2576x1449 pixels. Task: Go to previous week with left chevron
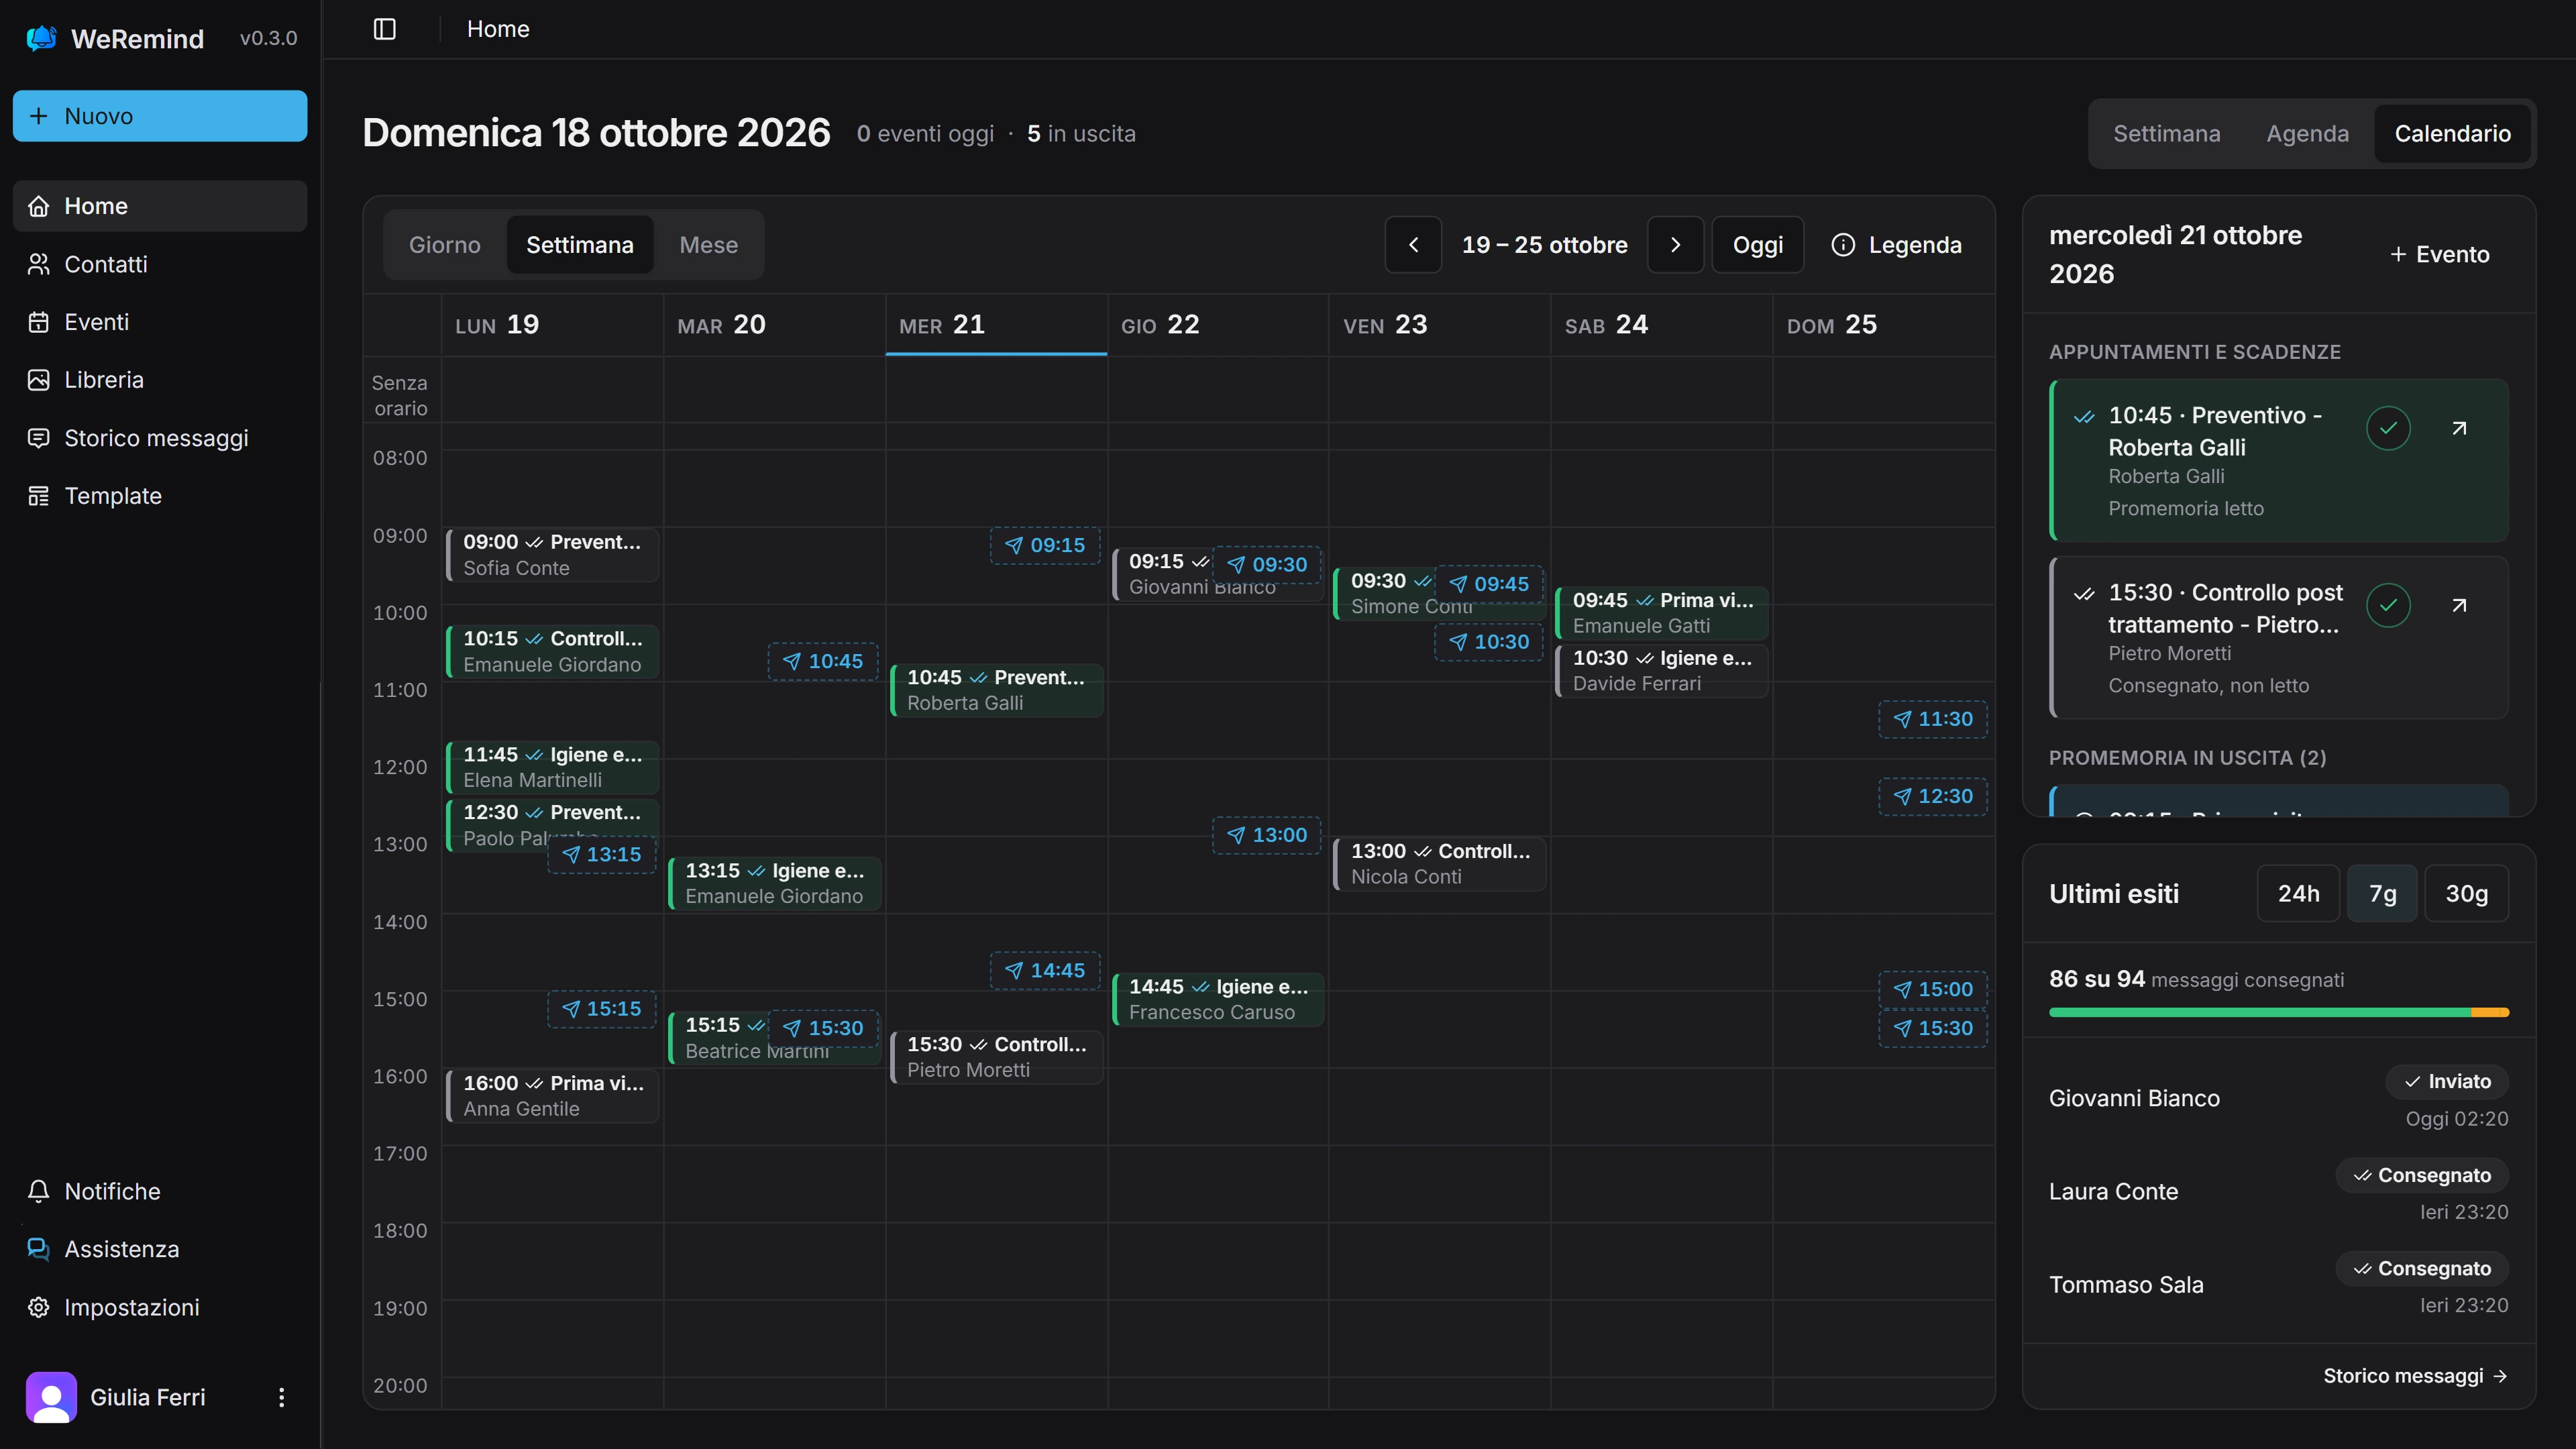pos(1413,245)
